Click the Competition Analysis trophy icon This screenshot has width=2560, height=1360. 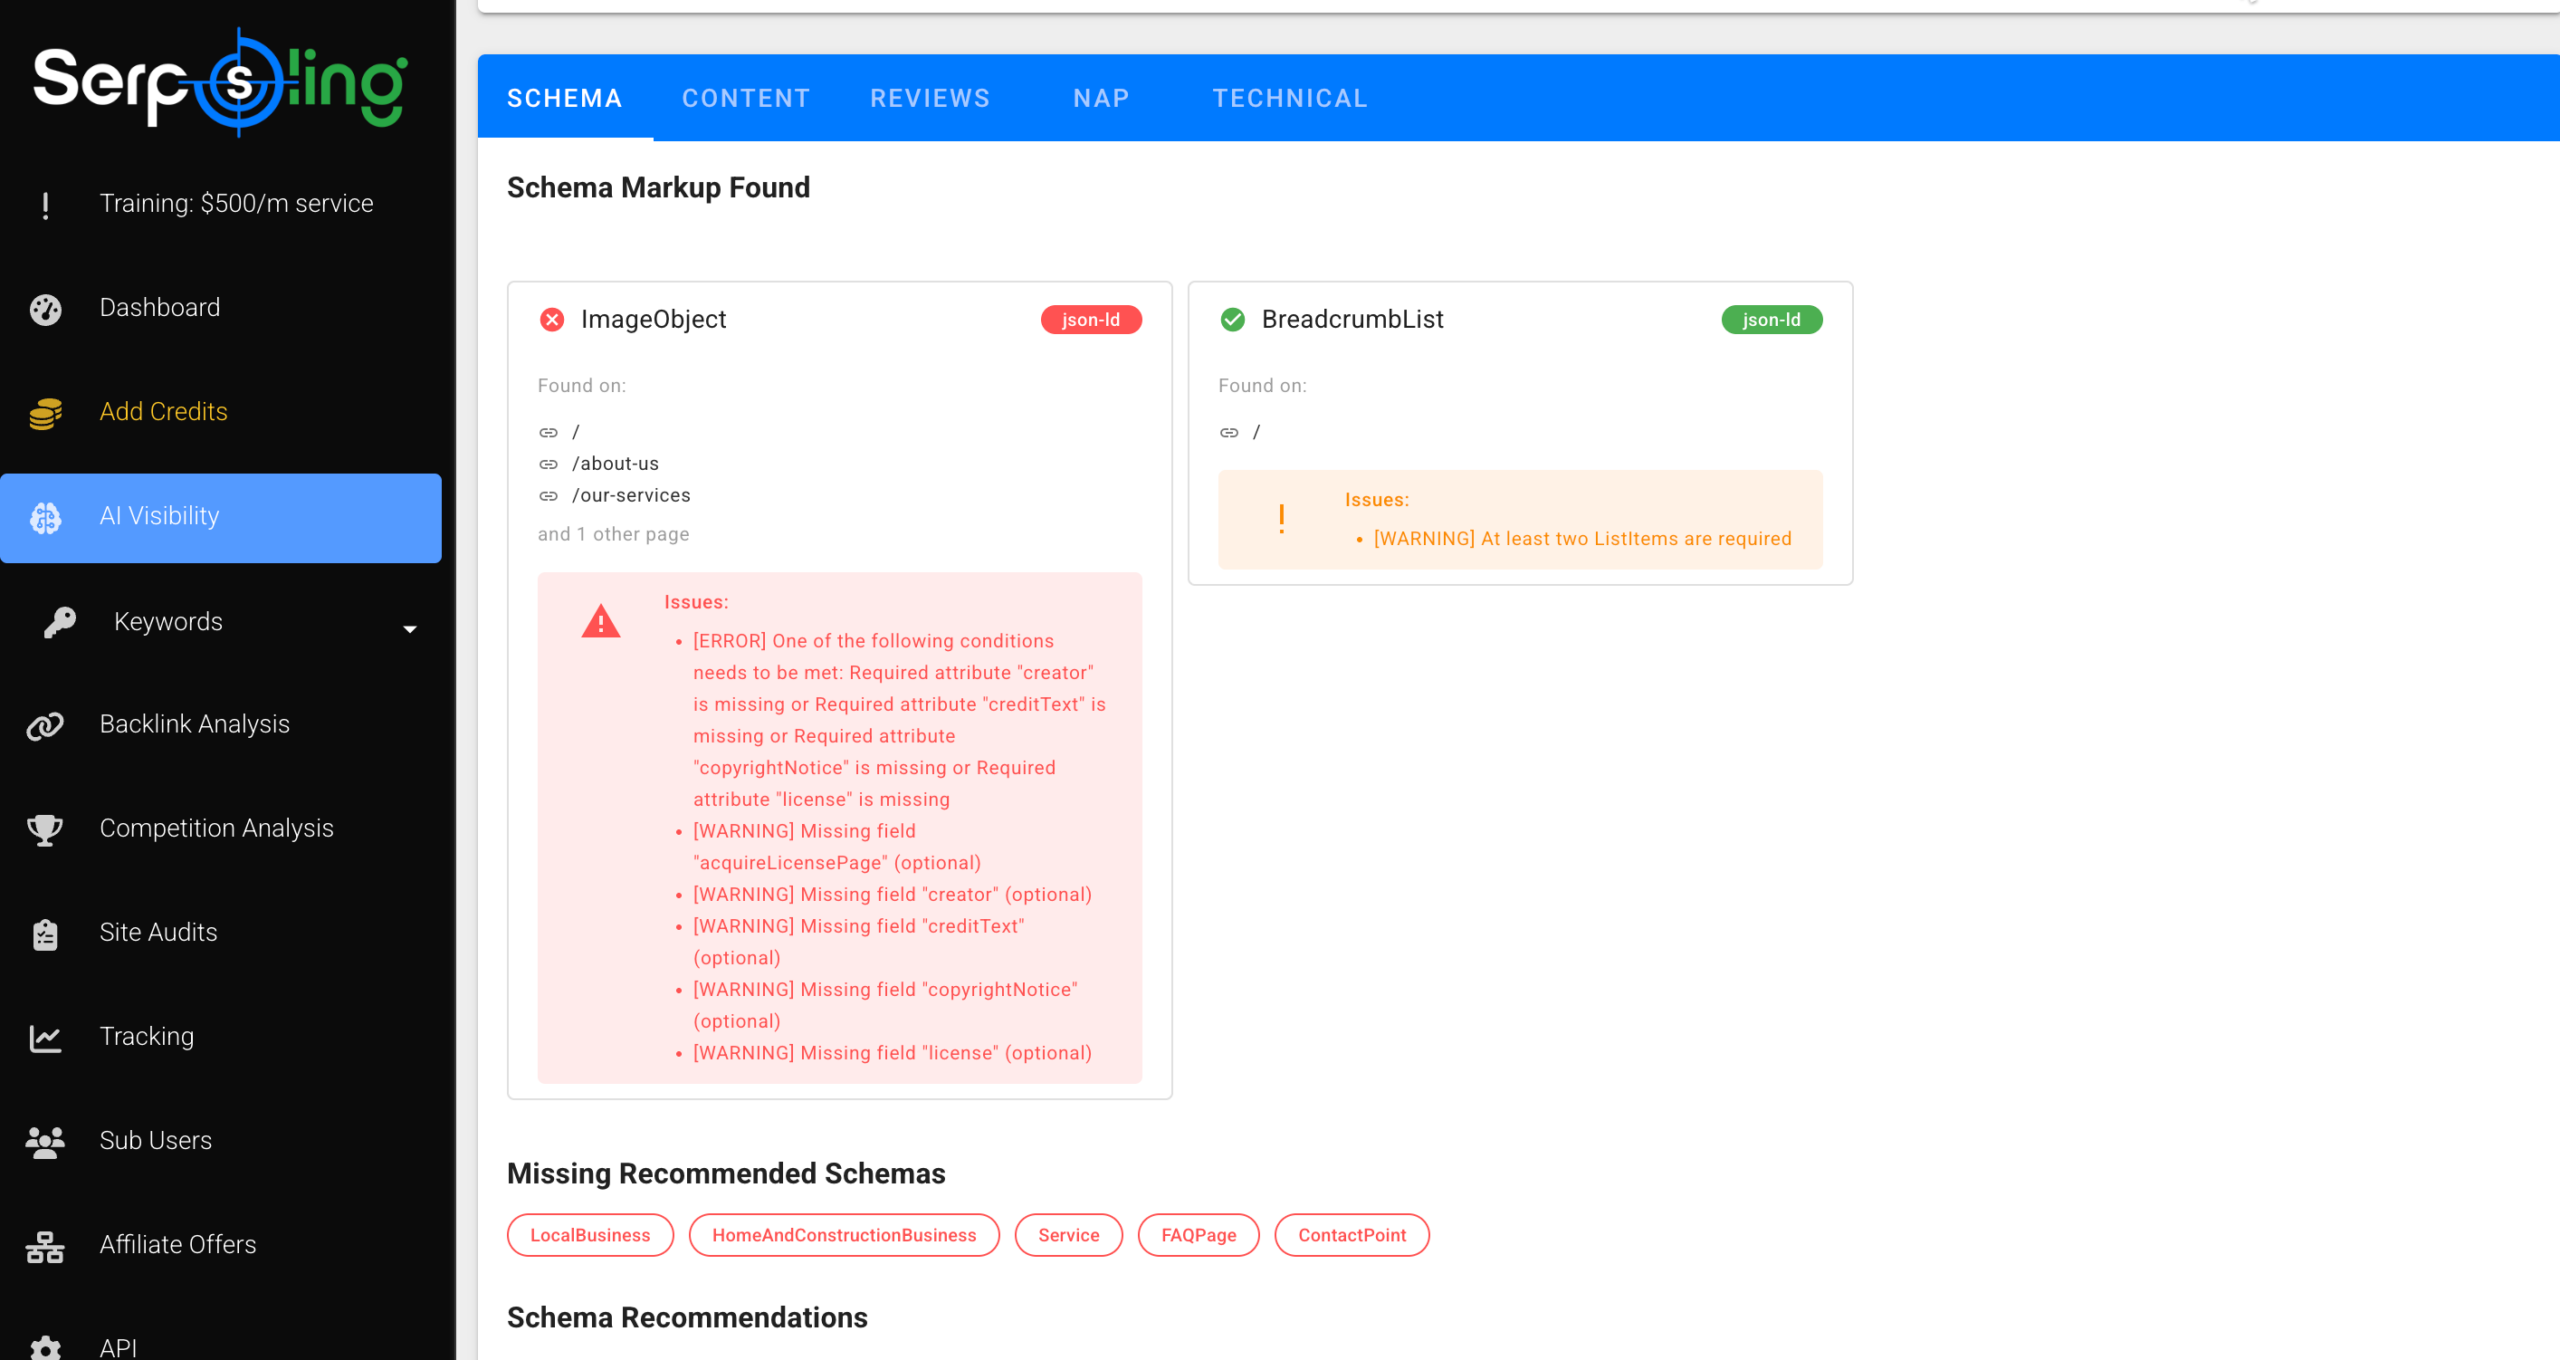[45, 829]
